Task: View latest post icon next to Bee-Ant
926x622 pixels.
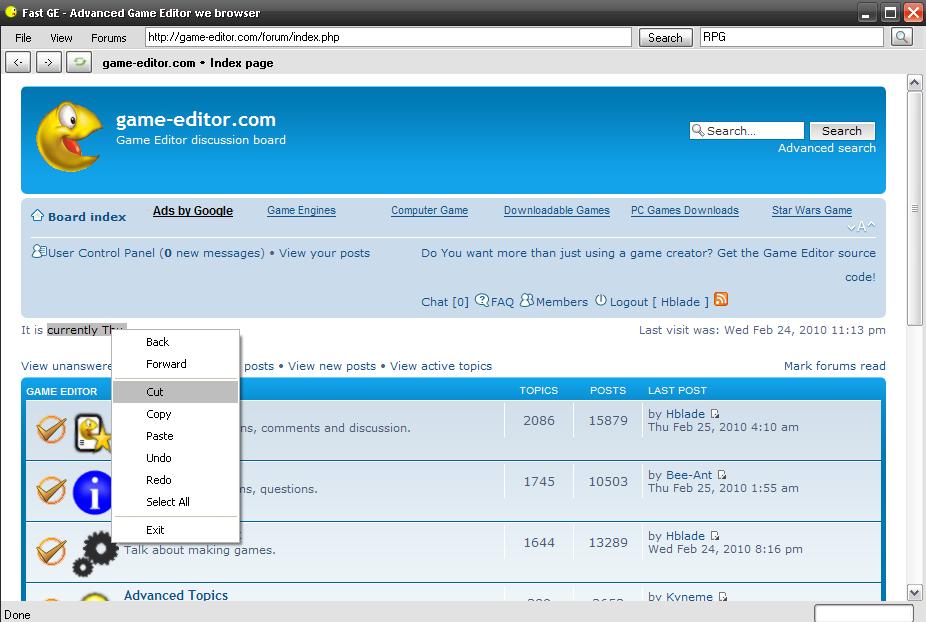Action: click(x=722, y=475)
